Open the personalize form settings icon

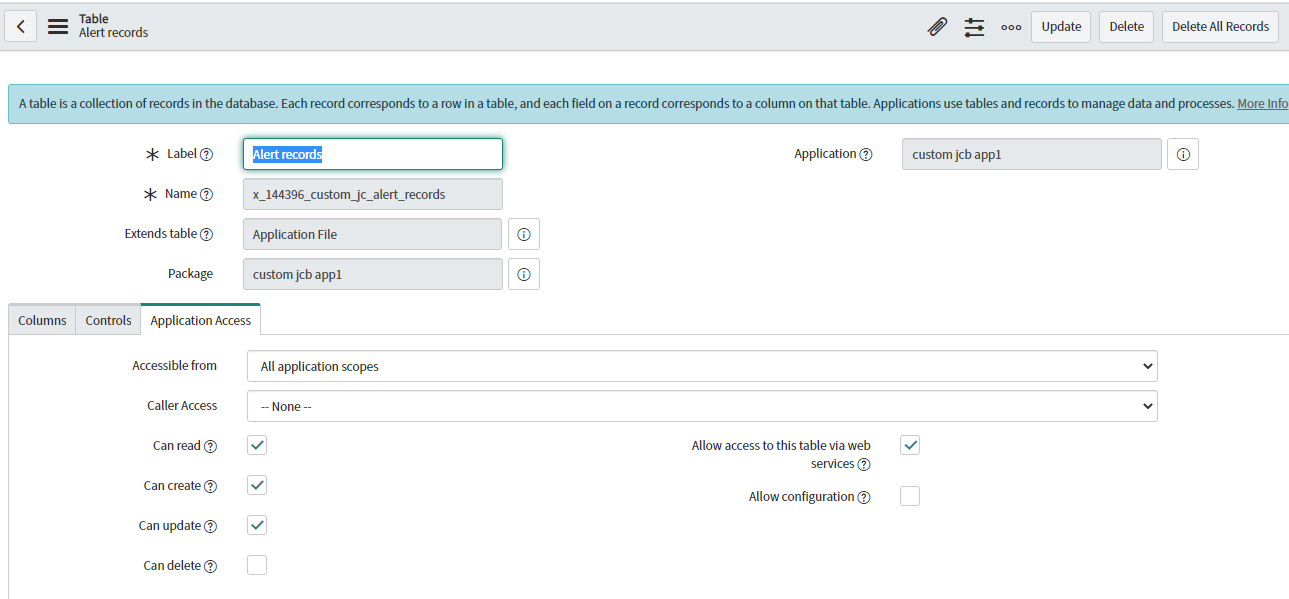click(x=974, y=27)
